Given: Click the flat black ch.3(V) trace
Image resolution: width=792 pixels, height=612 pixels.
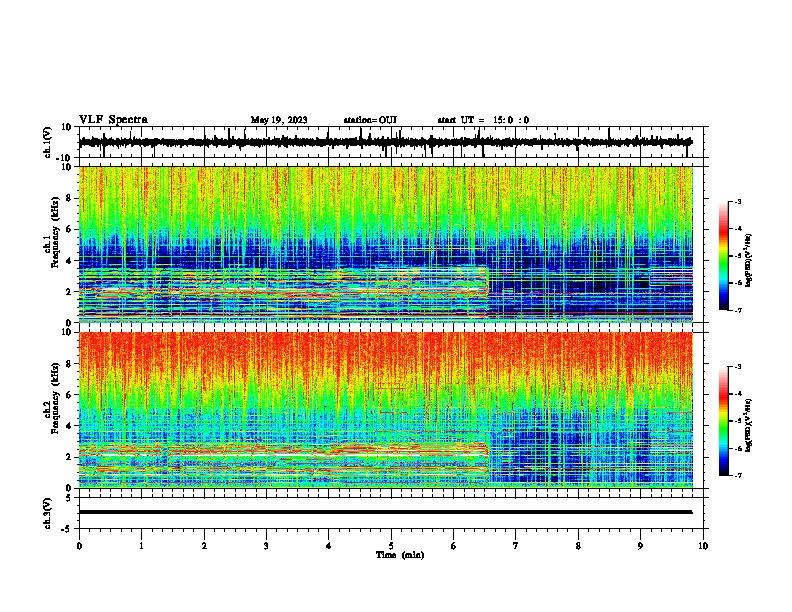Looking at the screenshot, I should click(x=385, y=512).
